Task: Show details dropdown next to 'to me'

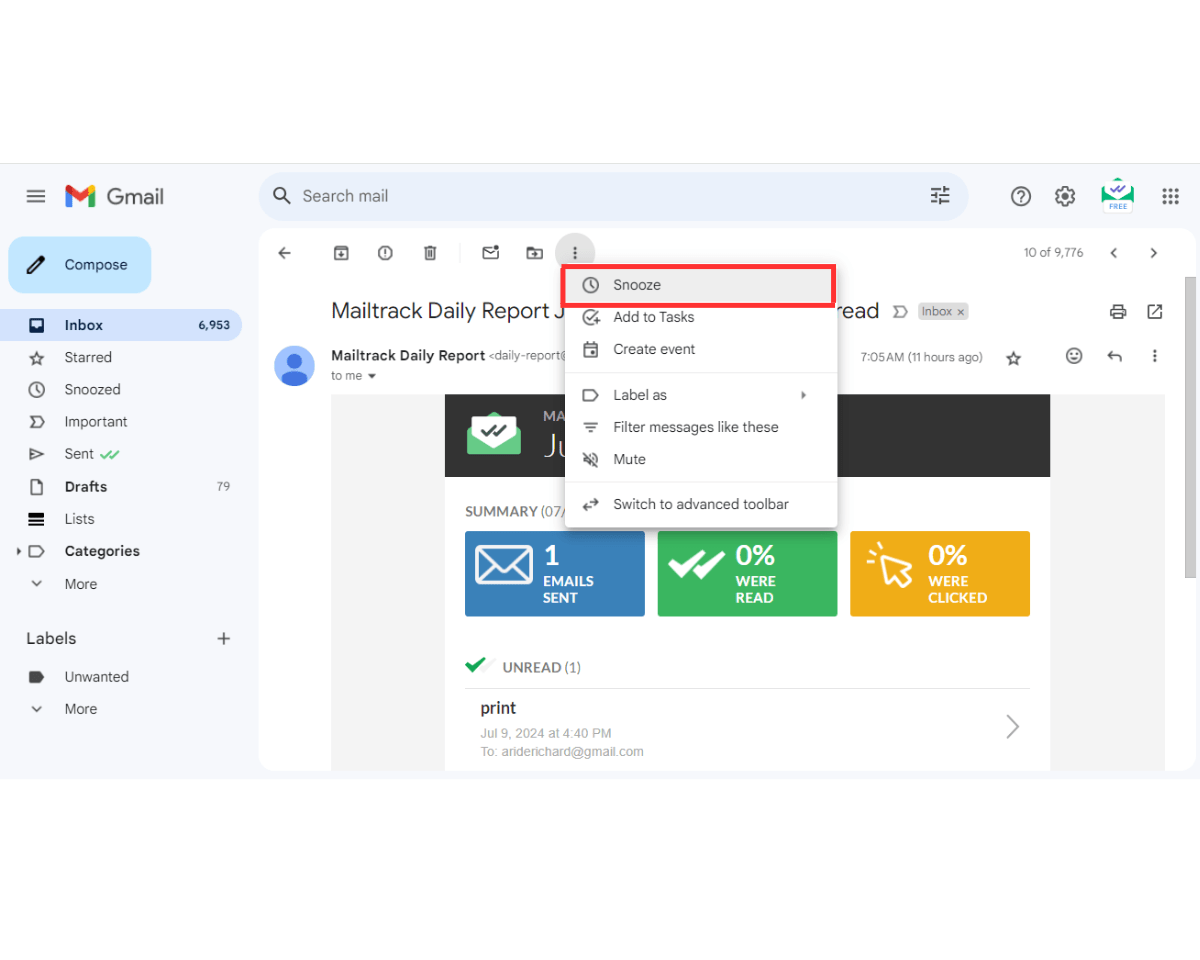Action: coord(372,376)
